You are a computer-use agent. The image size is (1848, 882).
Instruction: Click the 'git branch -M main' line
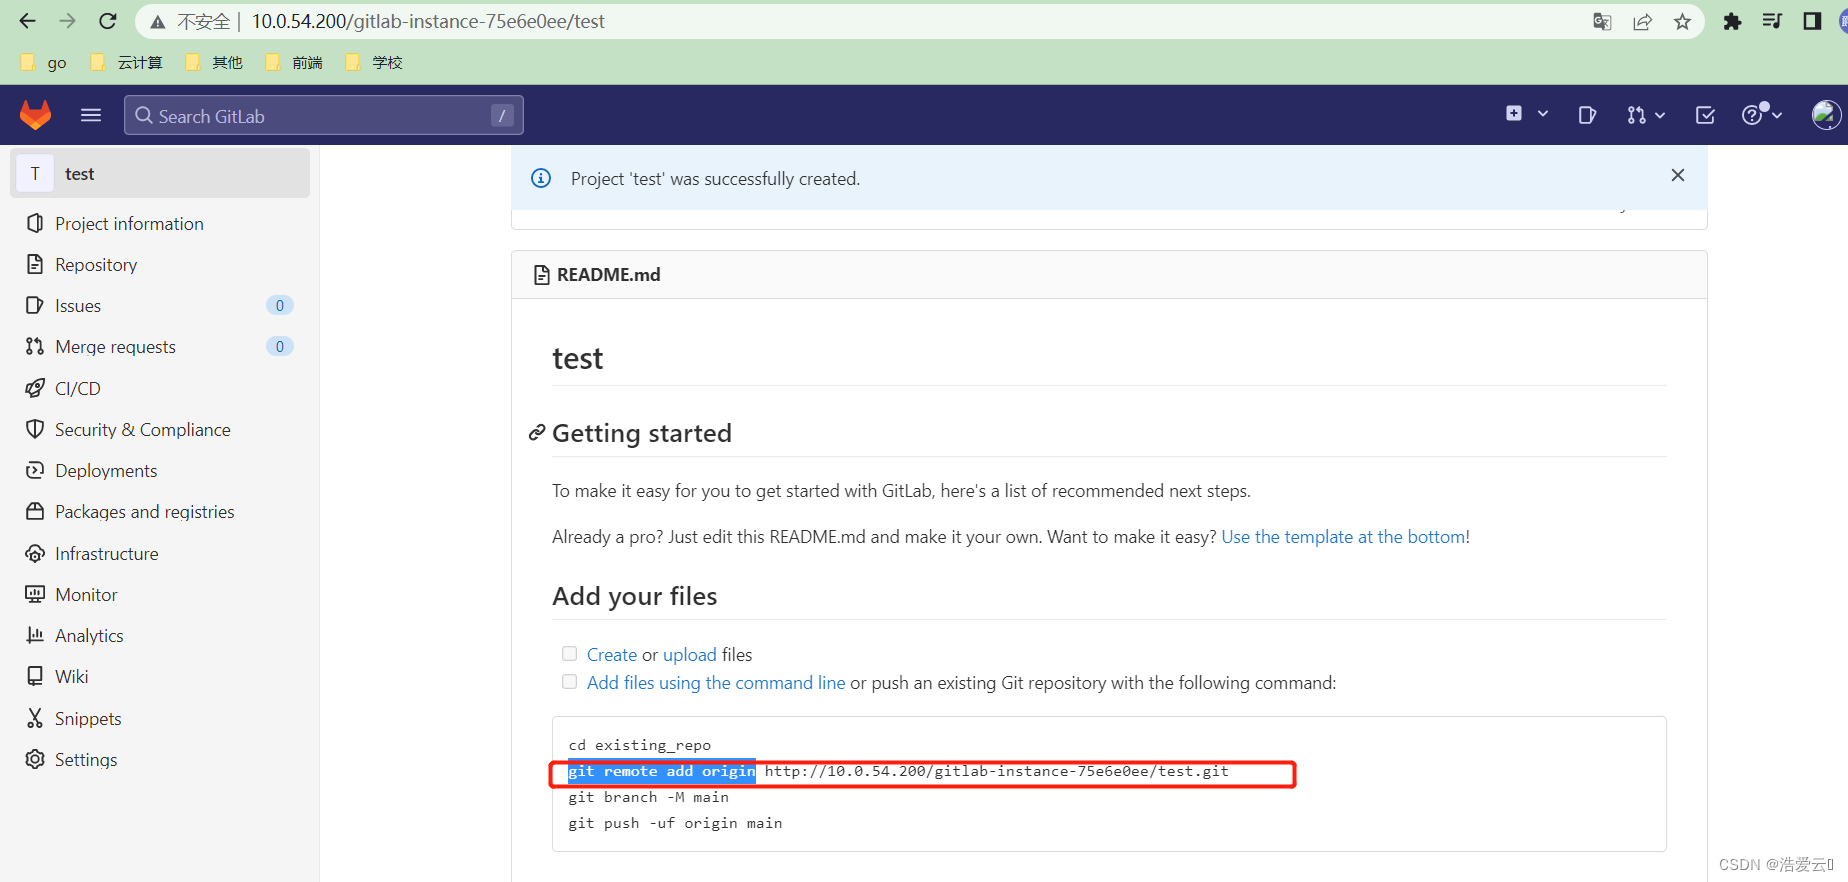click(x=649, y=797)
